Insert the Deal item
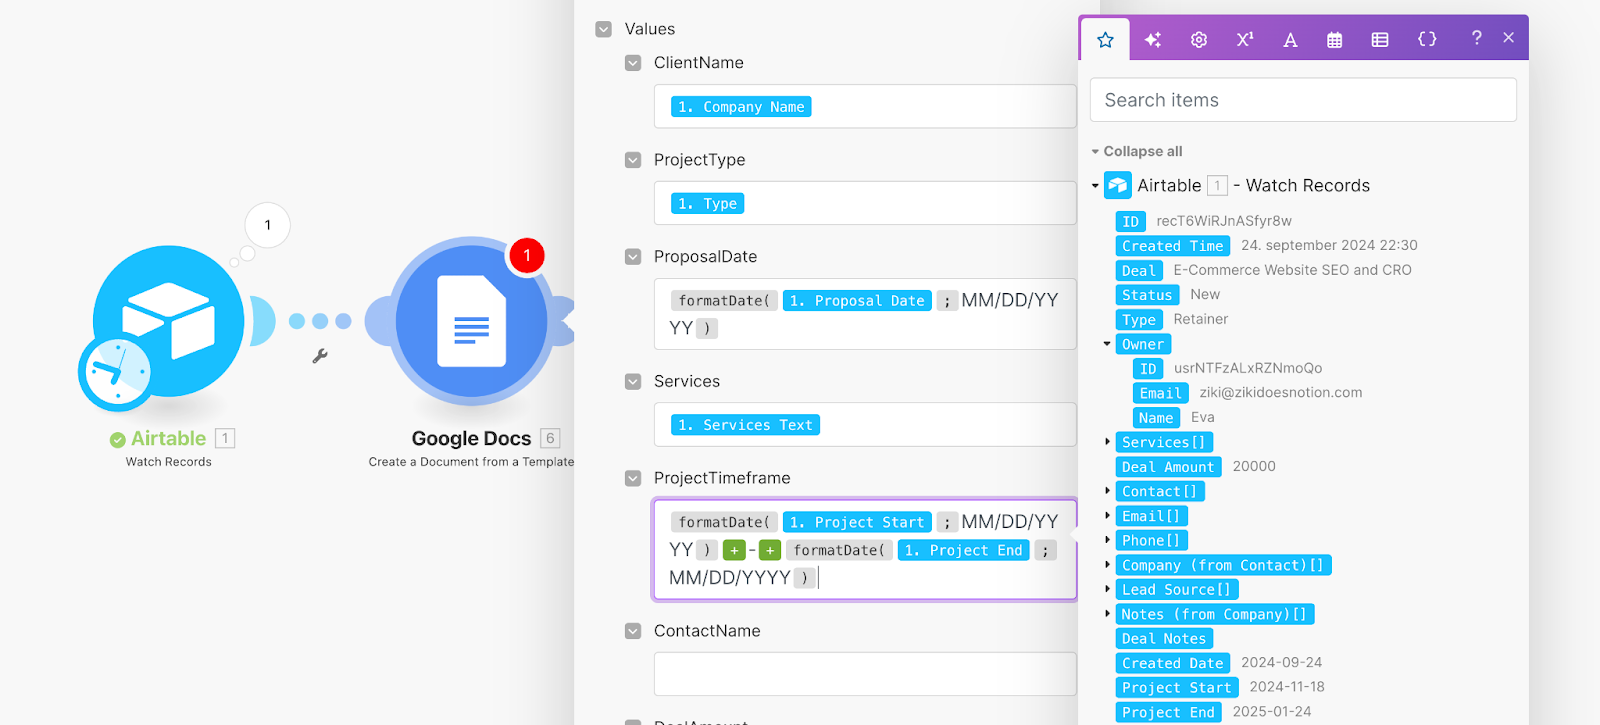Screen dimensions: 1600x725 [x=1139, y=270]
